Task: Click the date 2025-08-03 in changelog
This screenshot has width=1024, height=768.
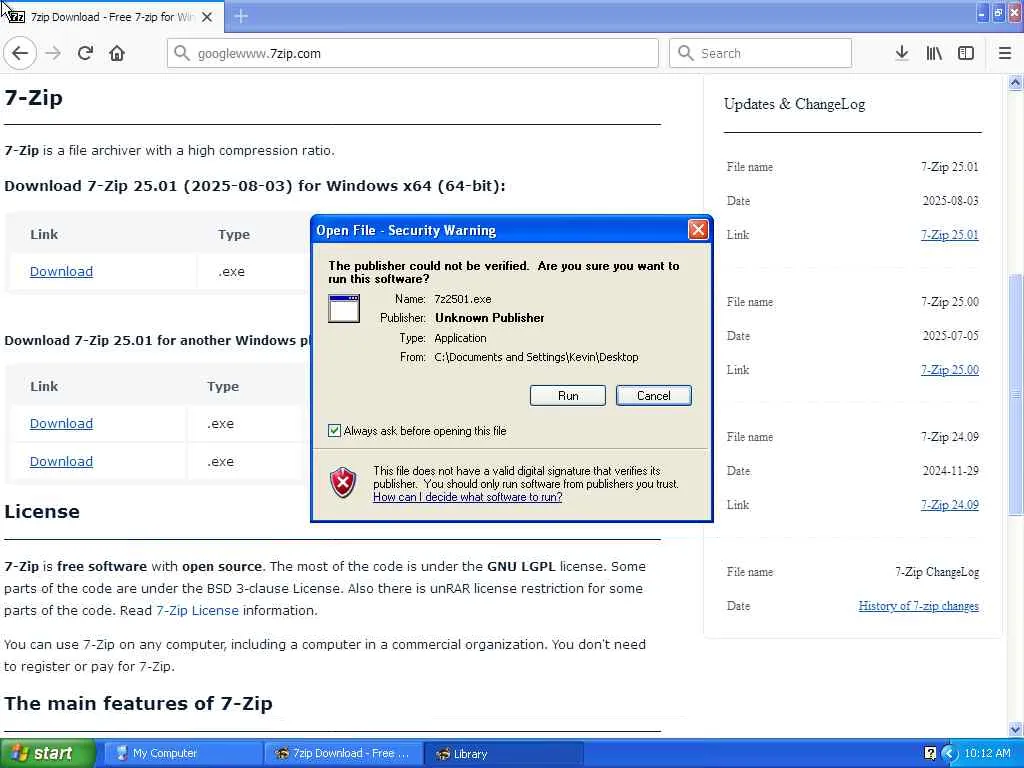Action: tap(950, 200)
